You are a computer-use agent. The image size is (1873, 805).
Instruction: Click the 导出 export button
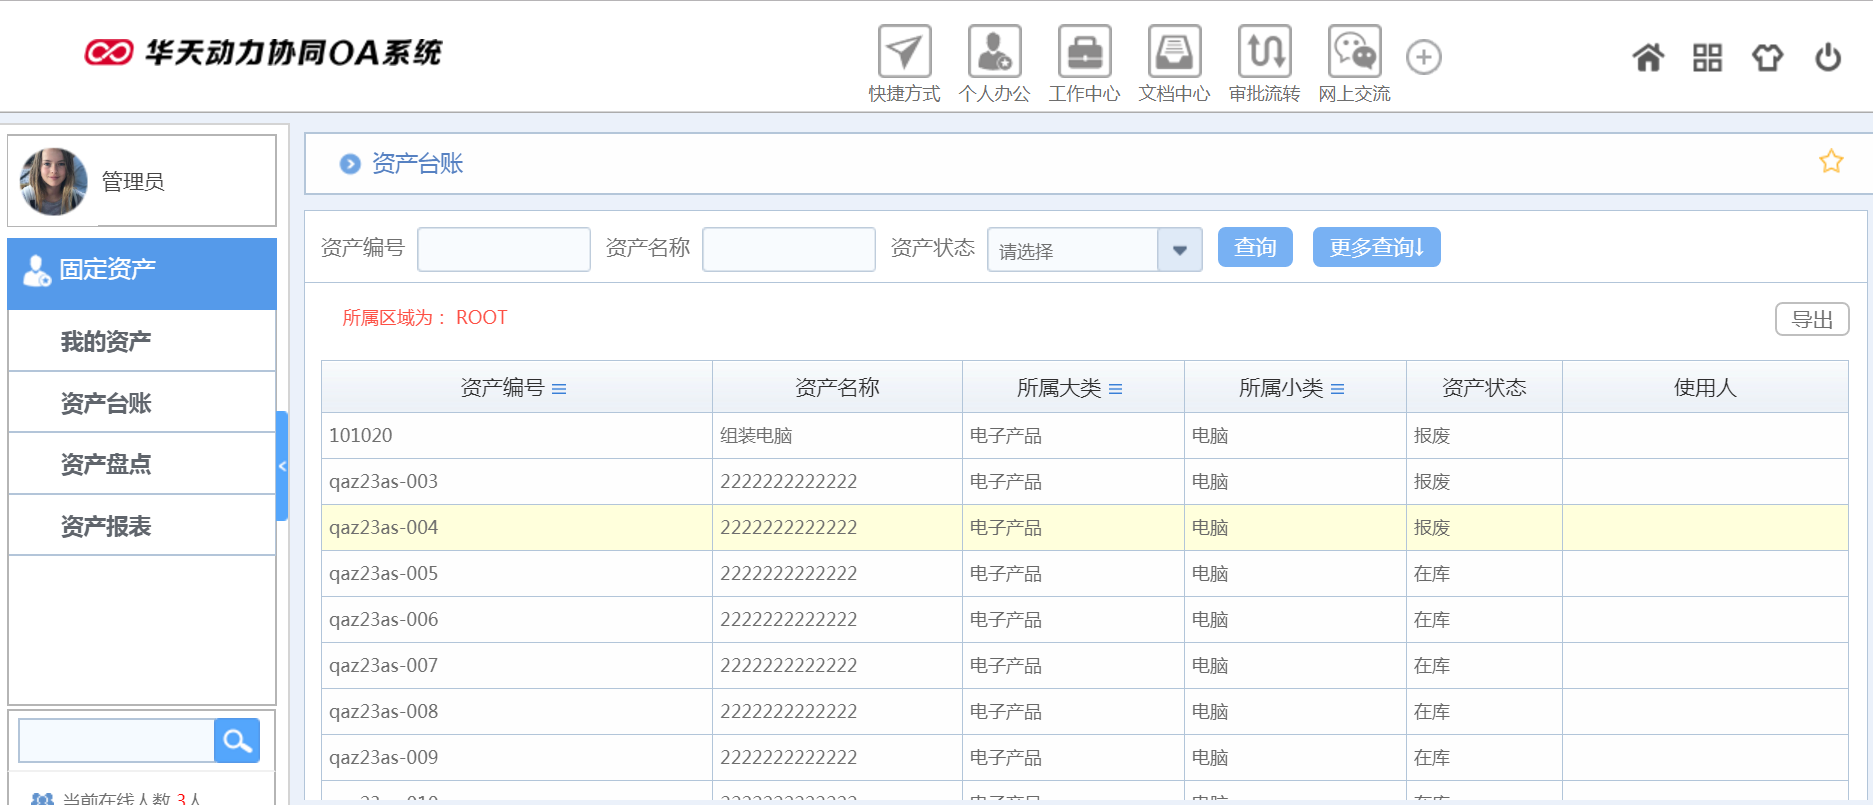pyautogui.click(x=1811, y=320)
